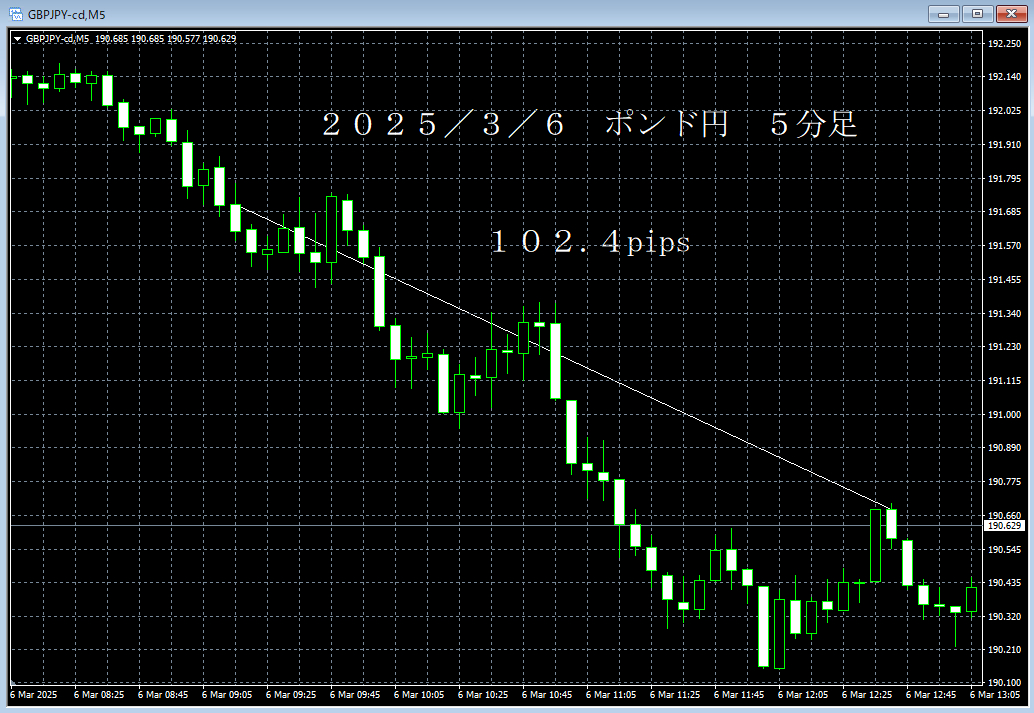Click the 191.230 price scale value
Screen dimensions: 1034x713
point(1004,346)
